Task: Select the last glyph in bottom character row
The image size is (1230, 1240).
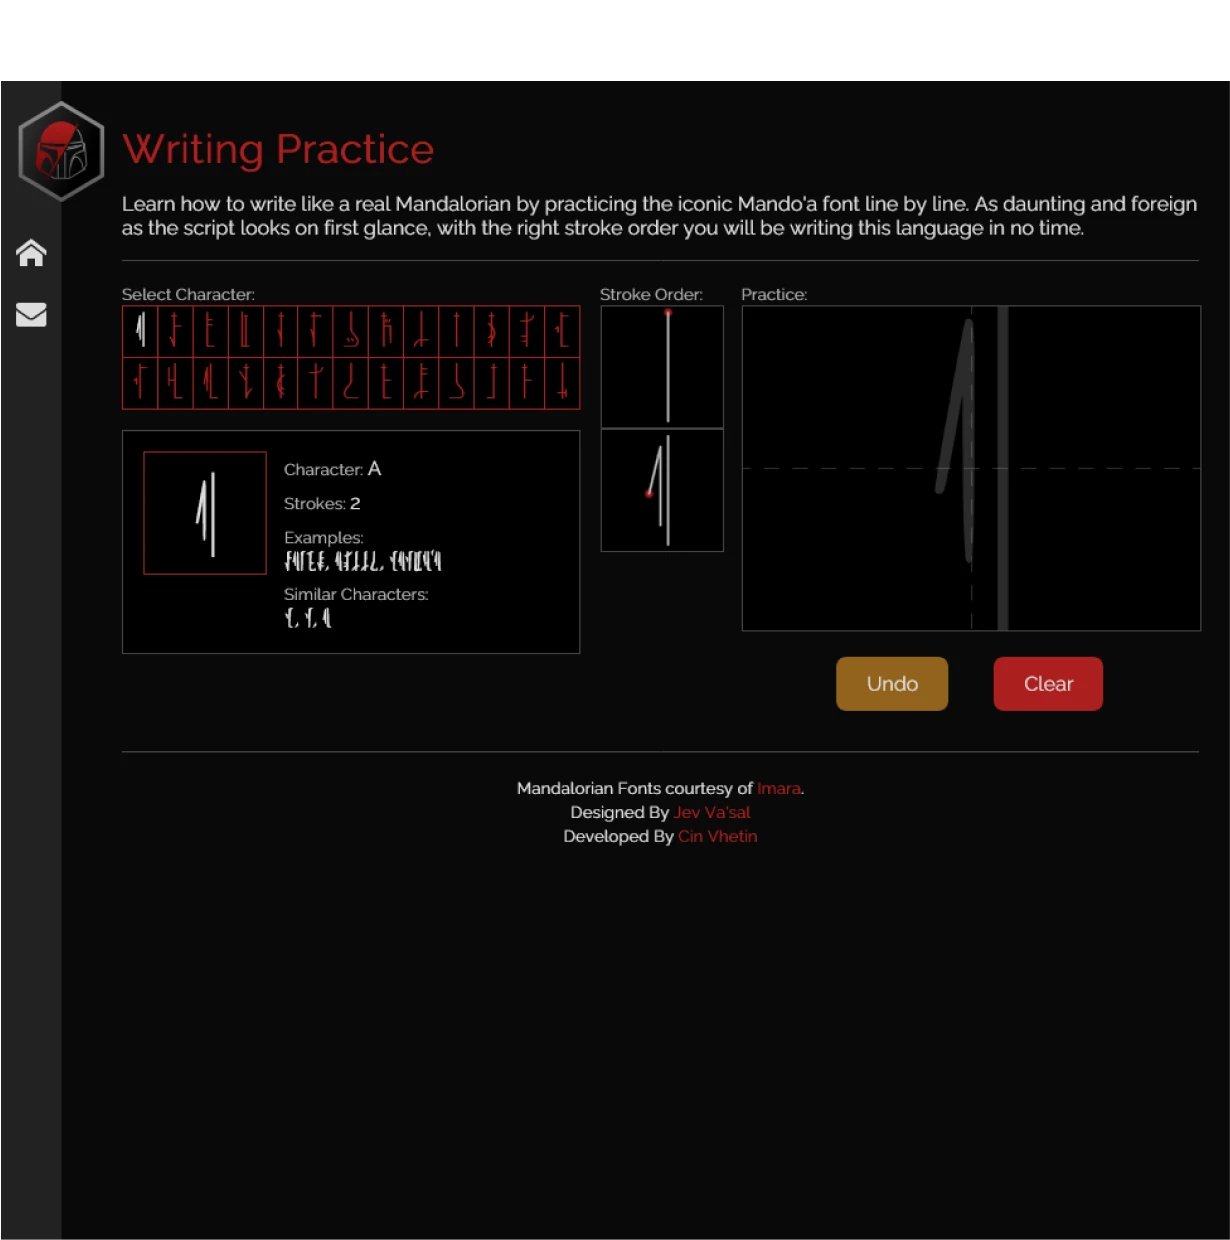Action: [x=562, y=382]
